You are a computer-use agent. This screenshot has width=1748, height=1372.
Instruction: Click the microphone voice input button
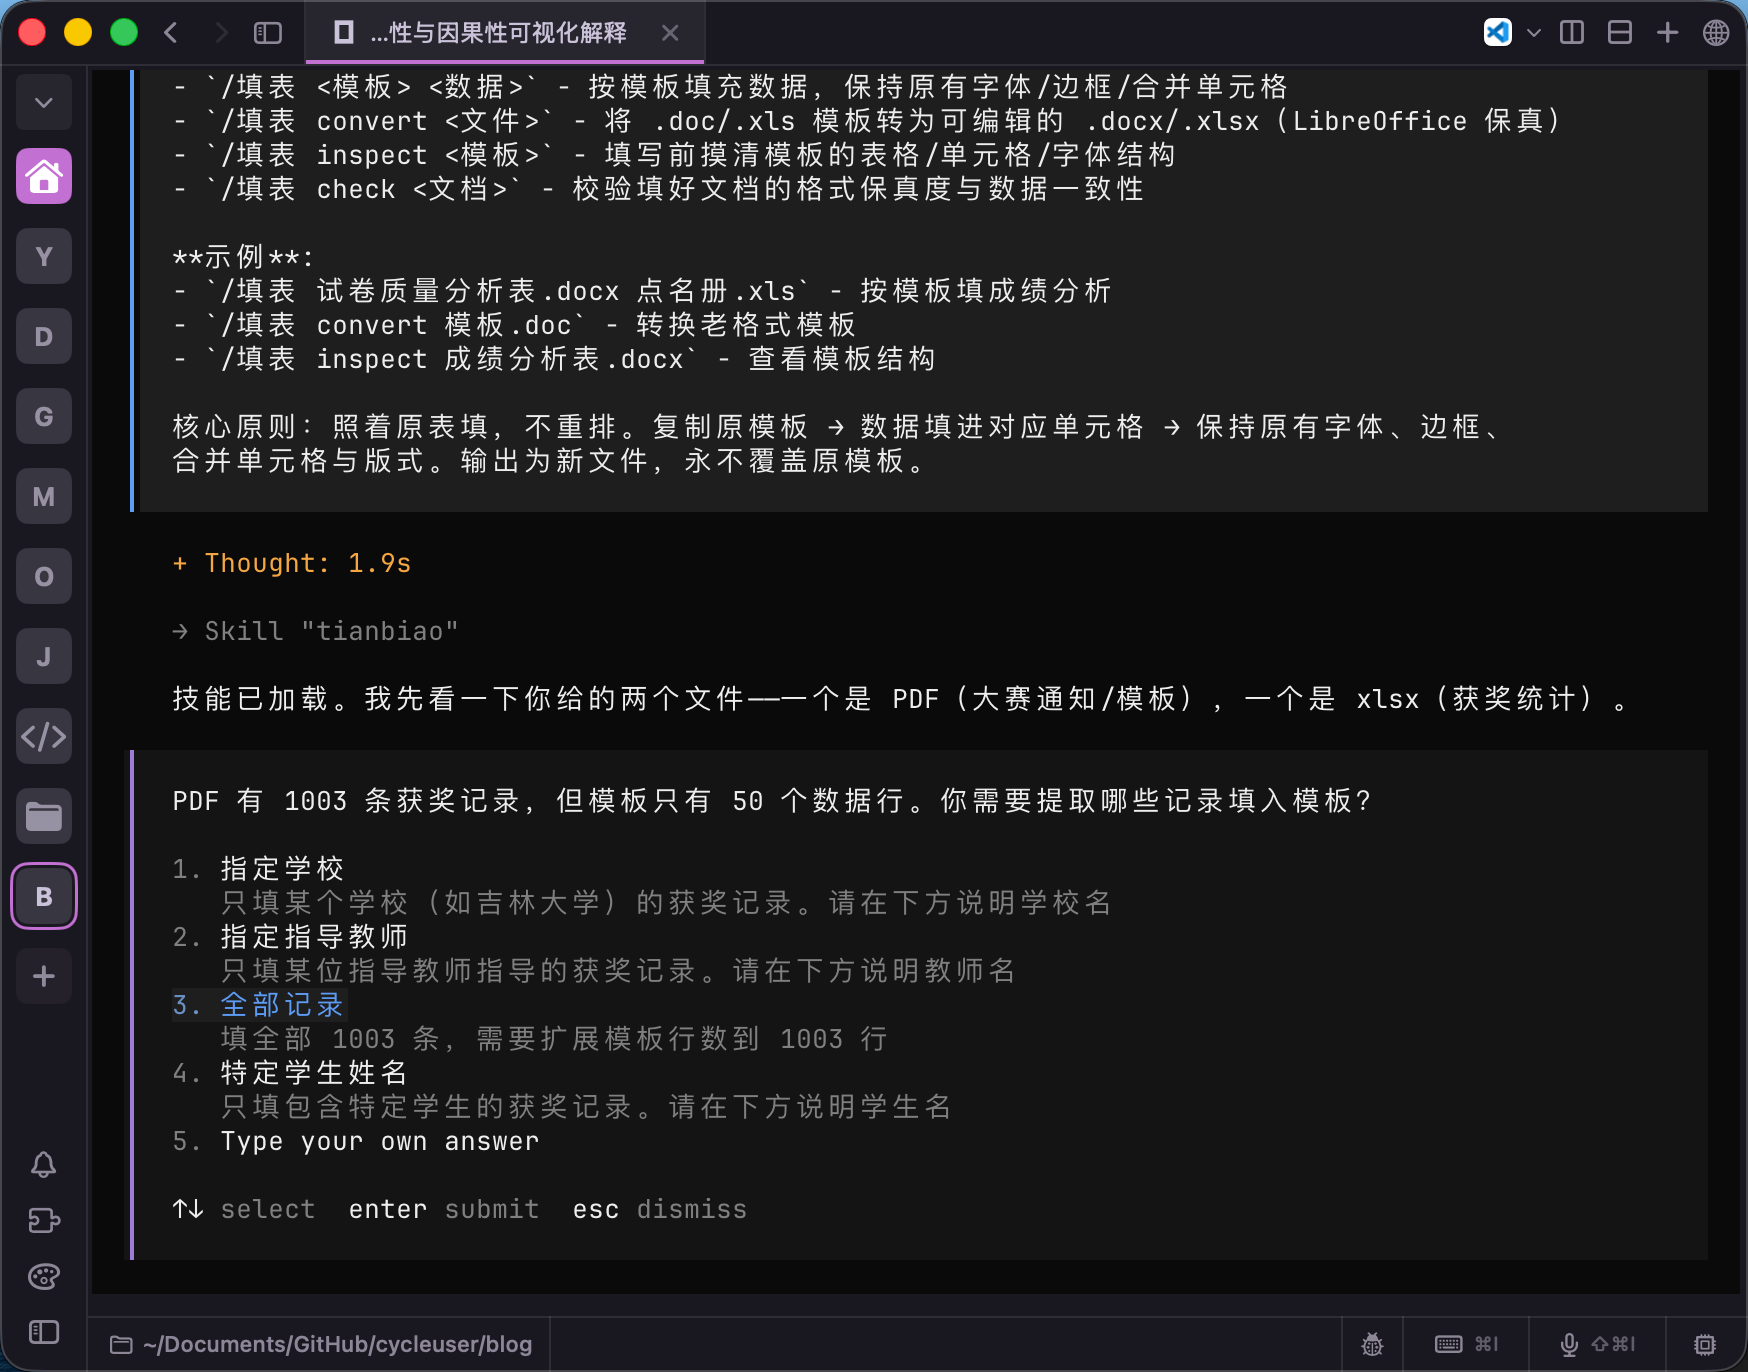(x=1597, y=1344)
